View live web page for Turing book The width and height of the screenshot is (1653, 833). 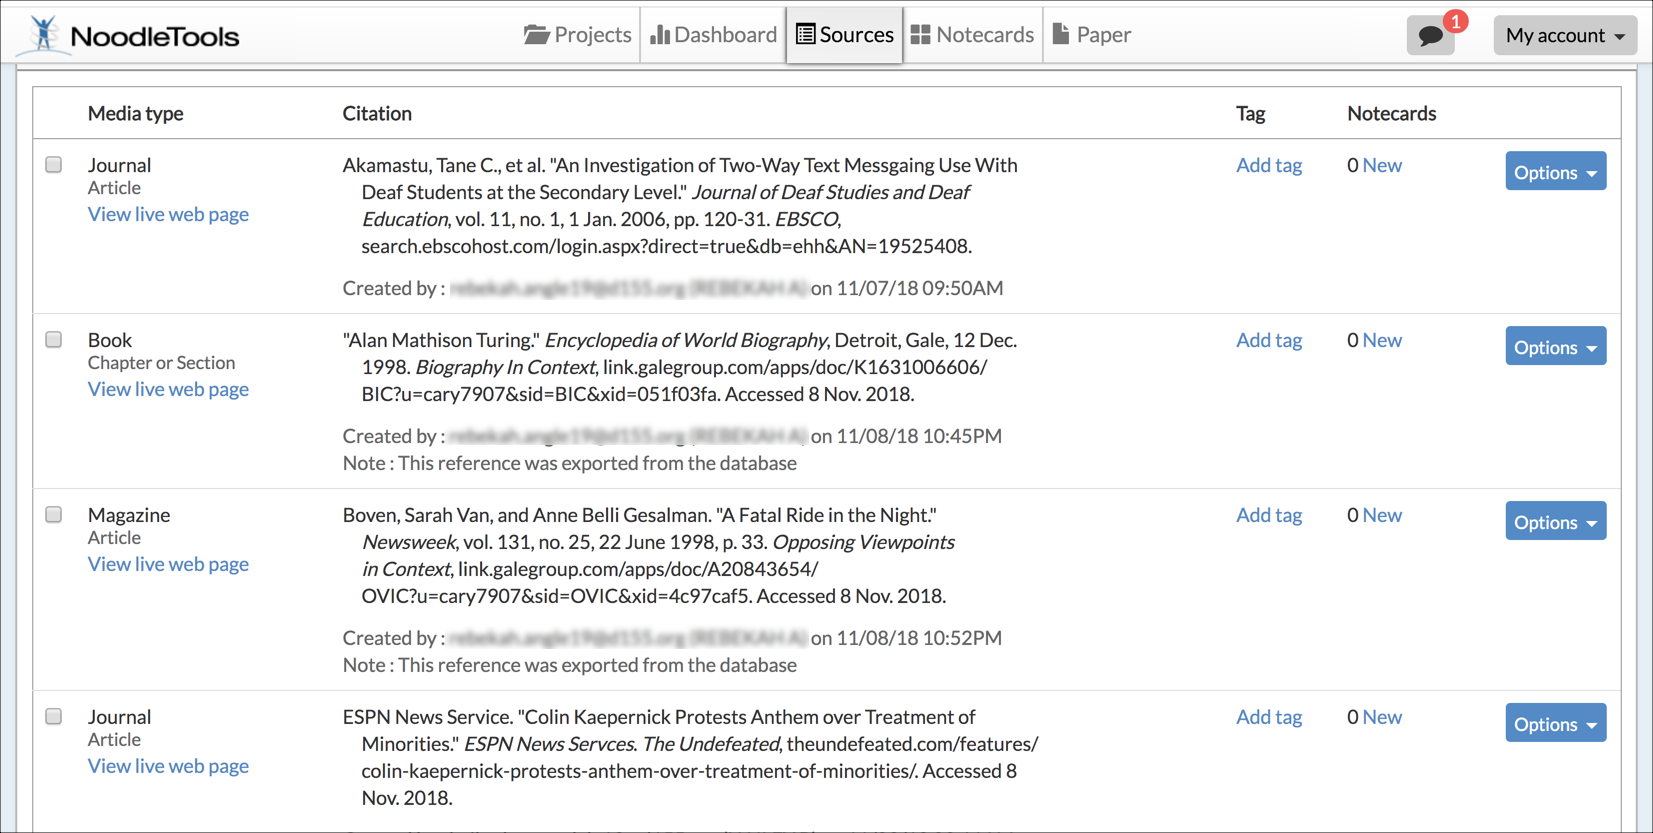tap(168, 389)
